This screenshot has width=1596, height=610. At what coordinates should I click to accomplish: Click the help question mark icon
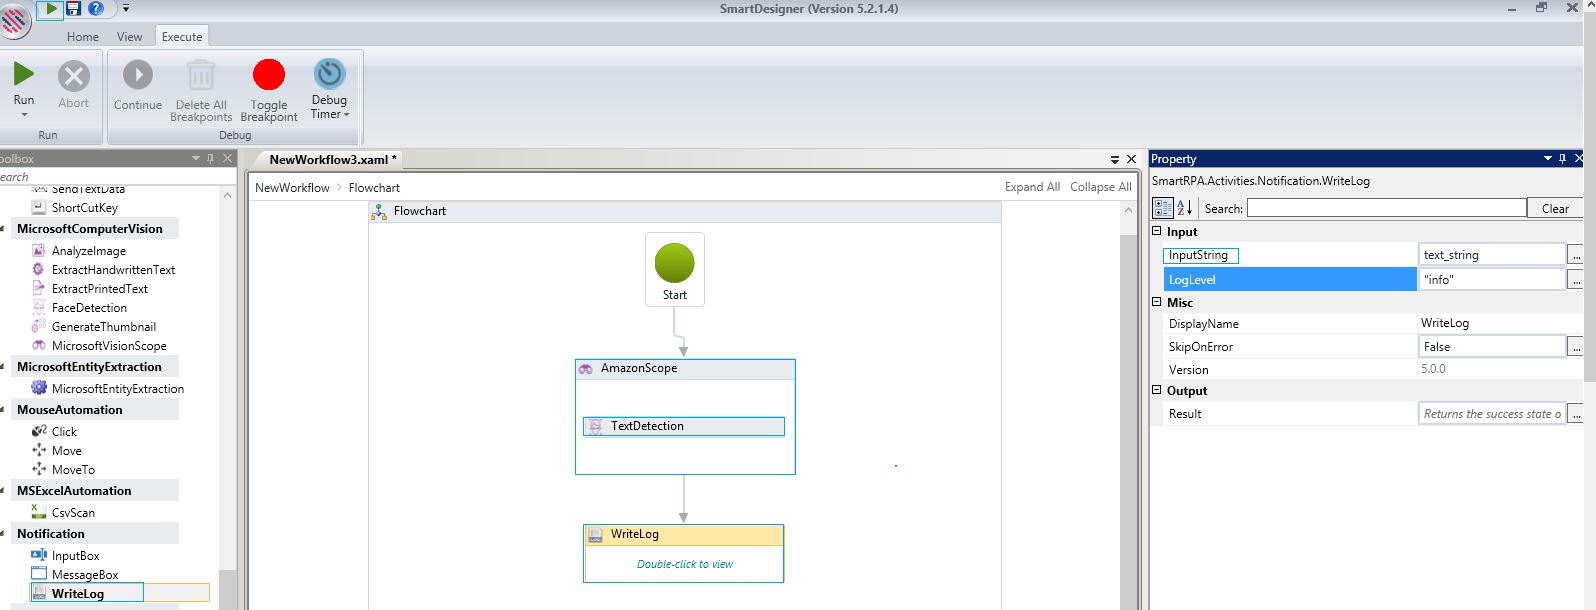(96, 9)
